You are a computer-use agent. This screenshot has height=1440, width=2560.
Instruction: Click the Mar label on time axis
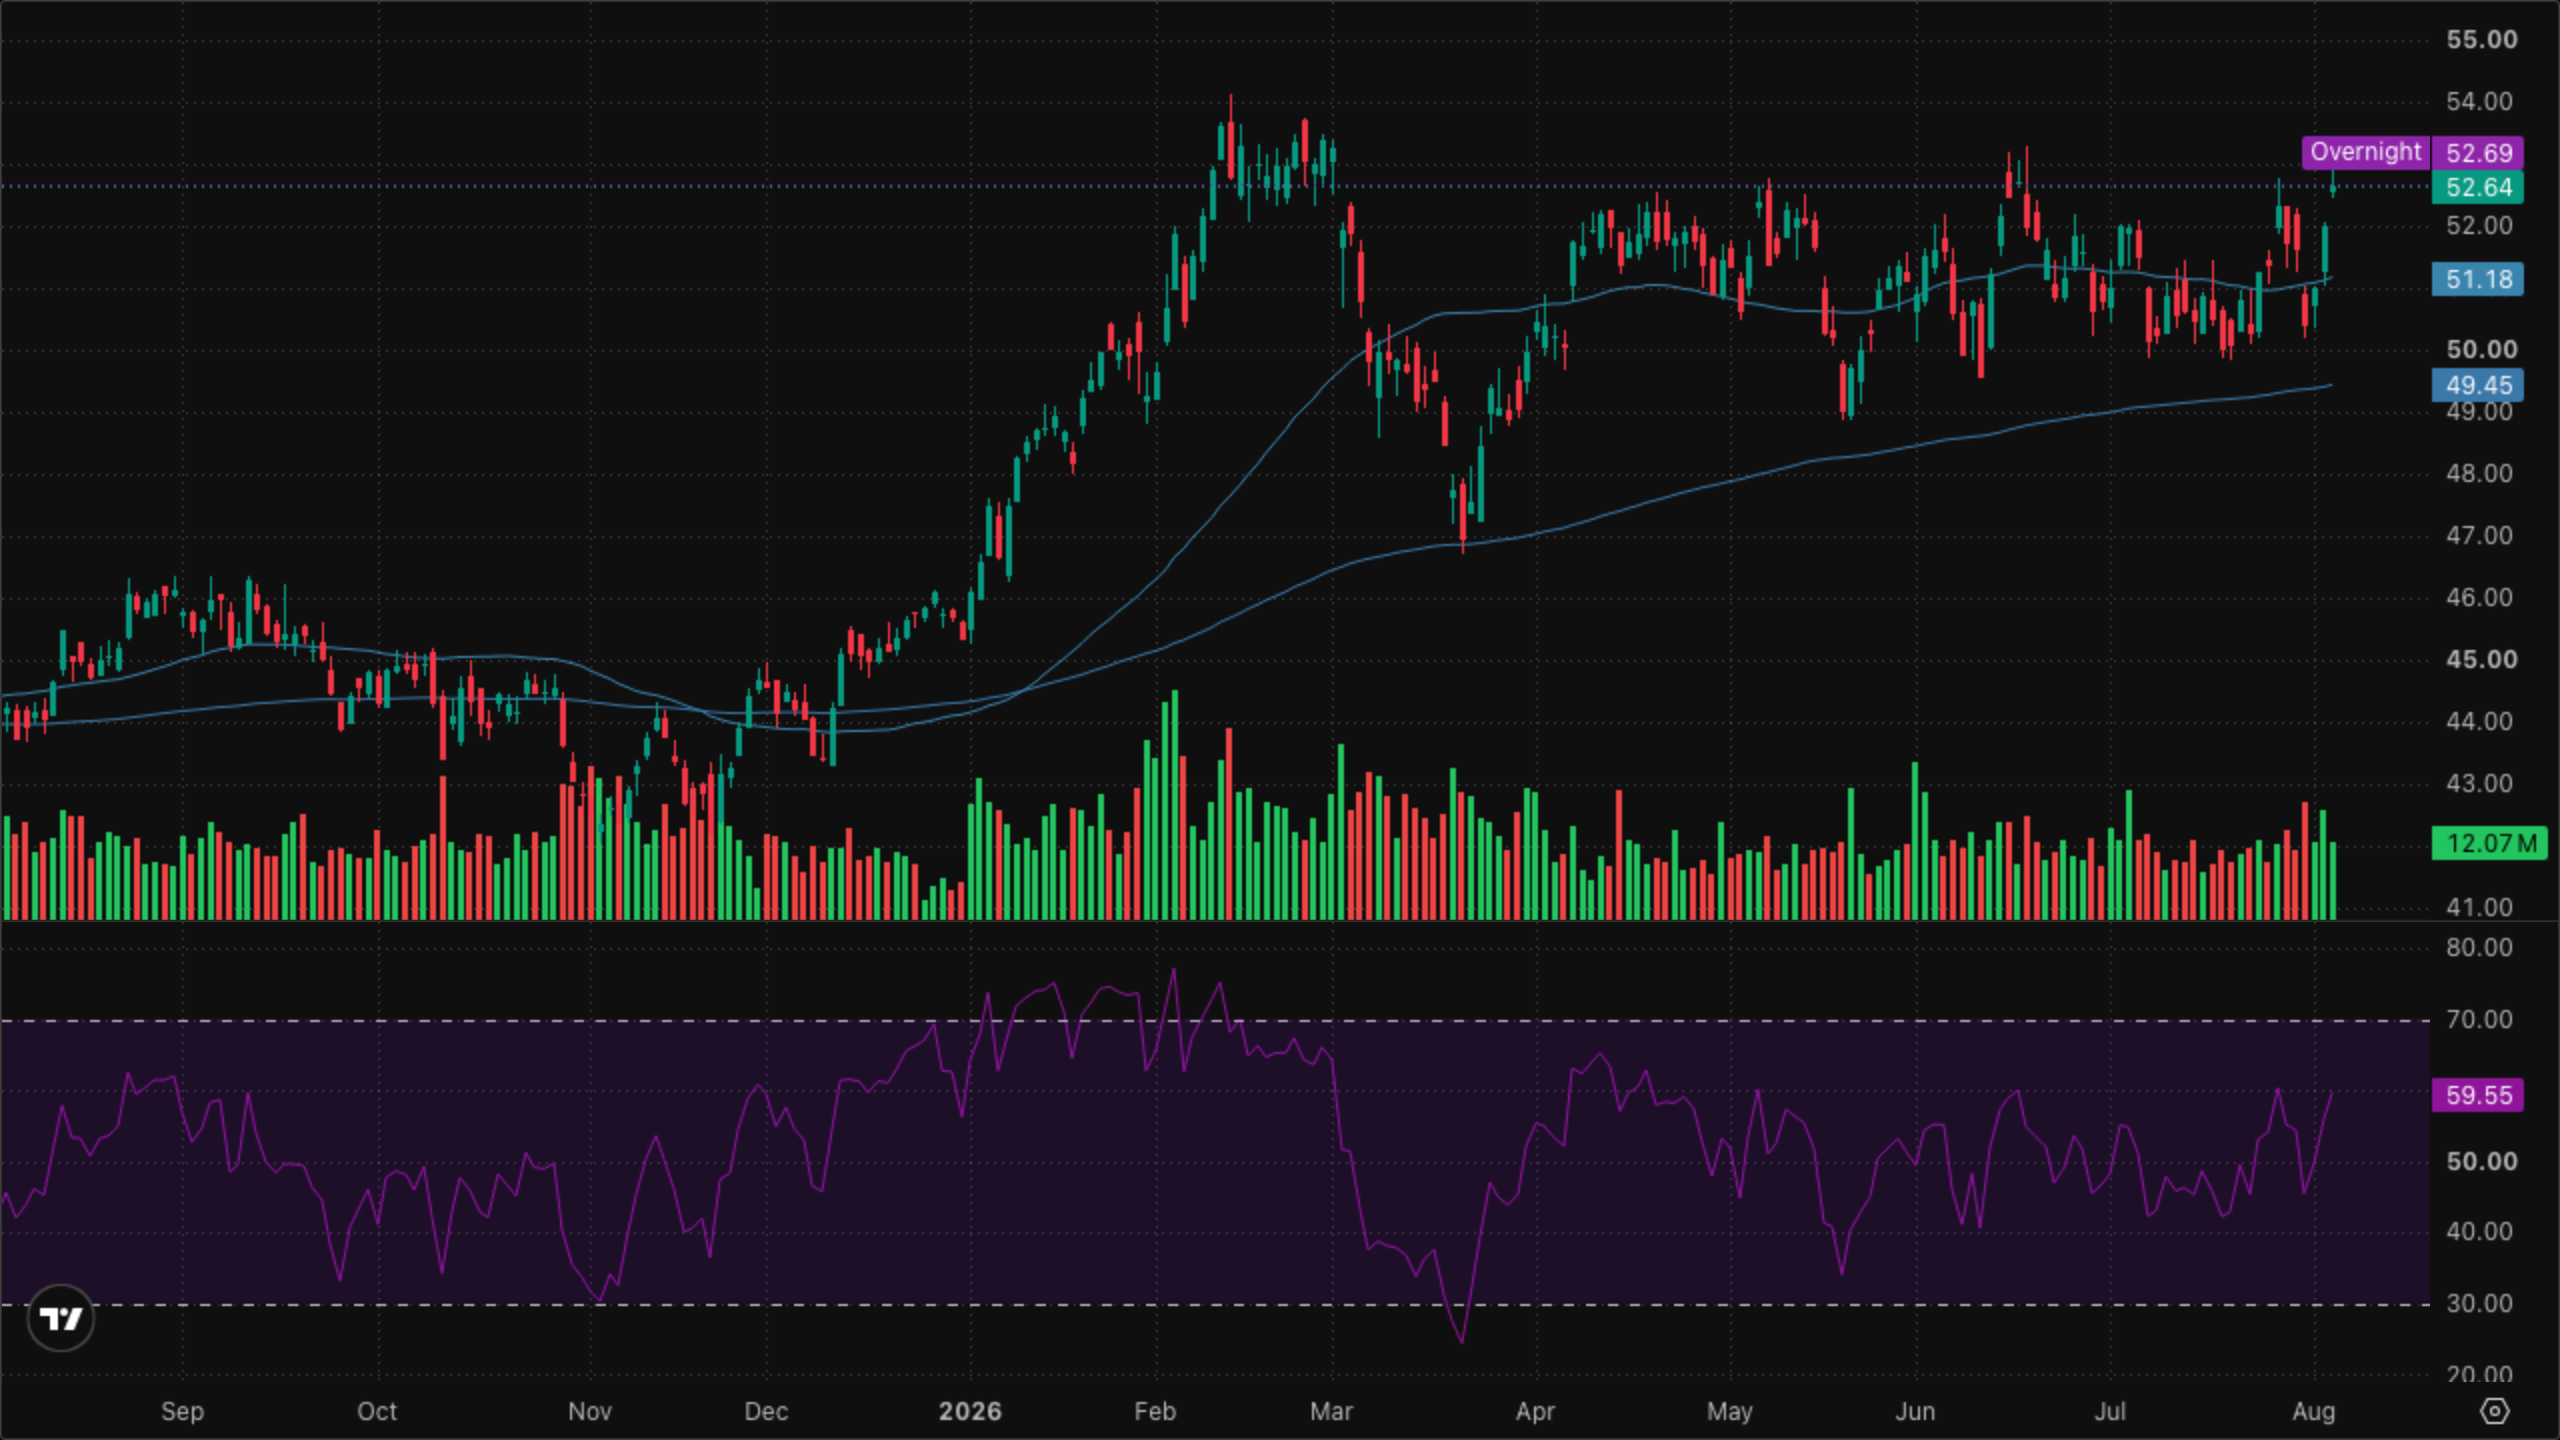tap(1331, 1412)
